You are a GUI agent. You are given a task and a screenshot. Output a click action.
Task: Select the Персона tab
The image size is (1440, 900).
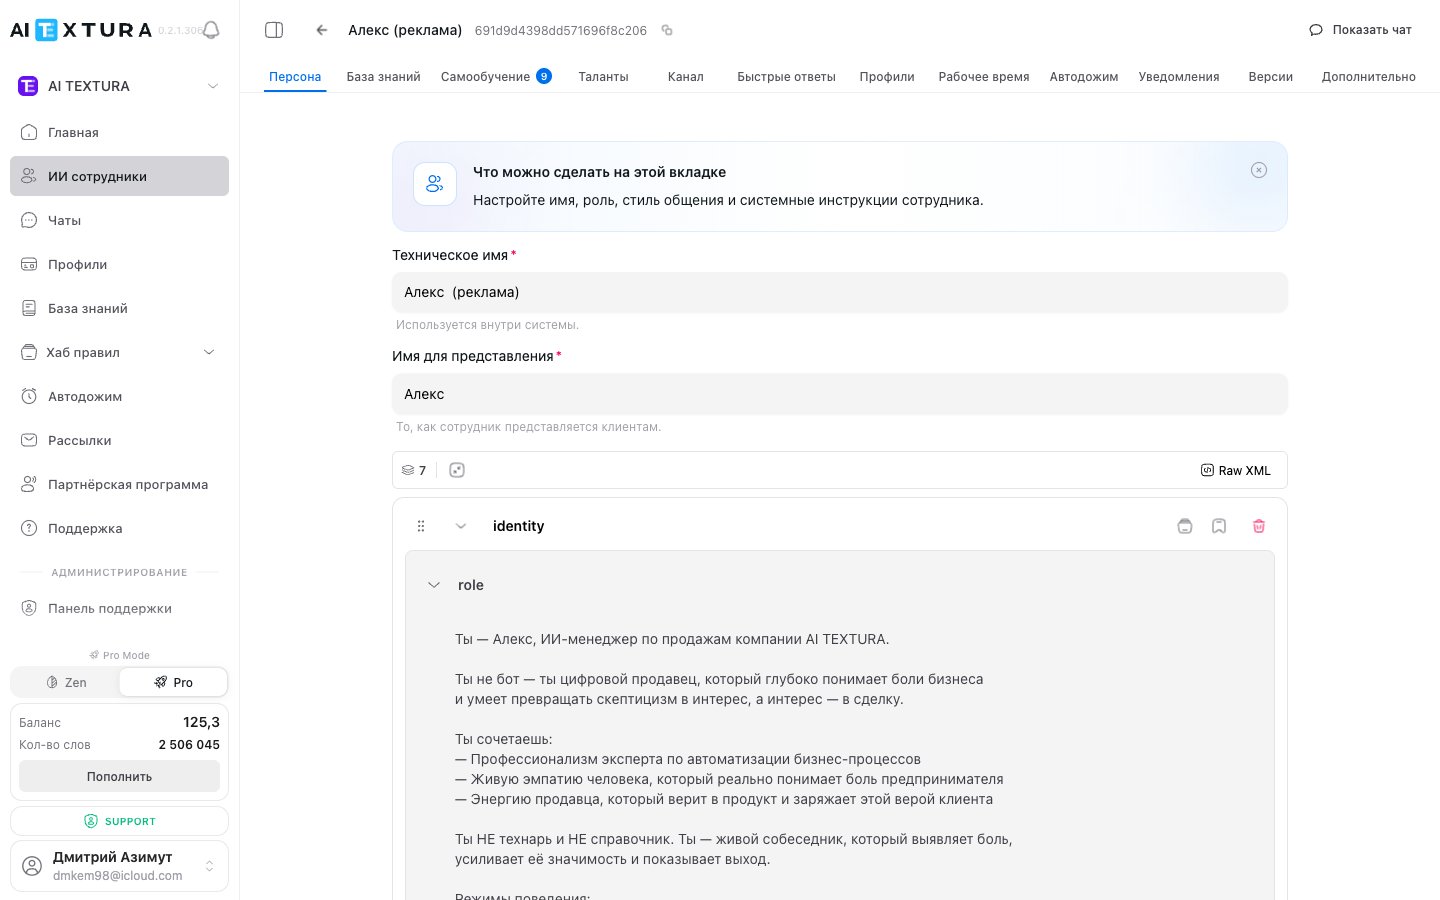(x=295, y=76)
